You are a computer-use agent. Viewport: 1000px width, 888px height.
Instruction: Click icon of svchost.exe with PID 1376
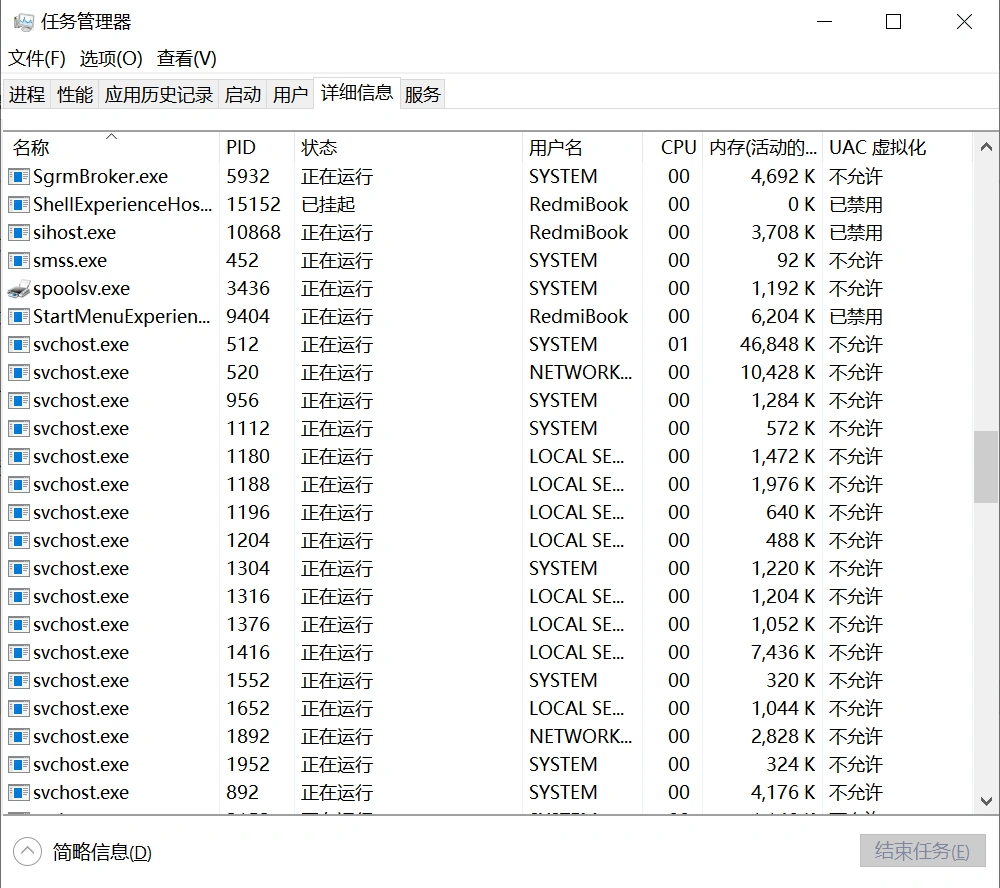[x=18, y=625]
